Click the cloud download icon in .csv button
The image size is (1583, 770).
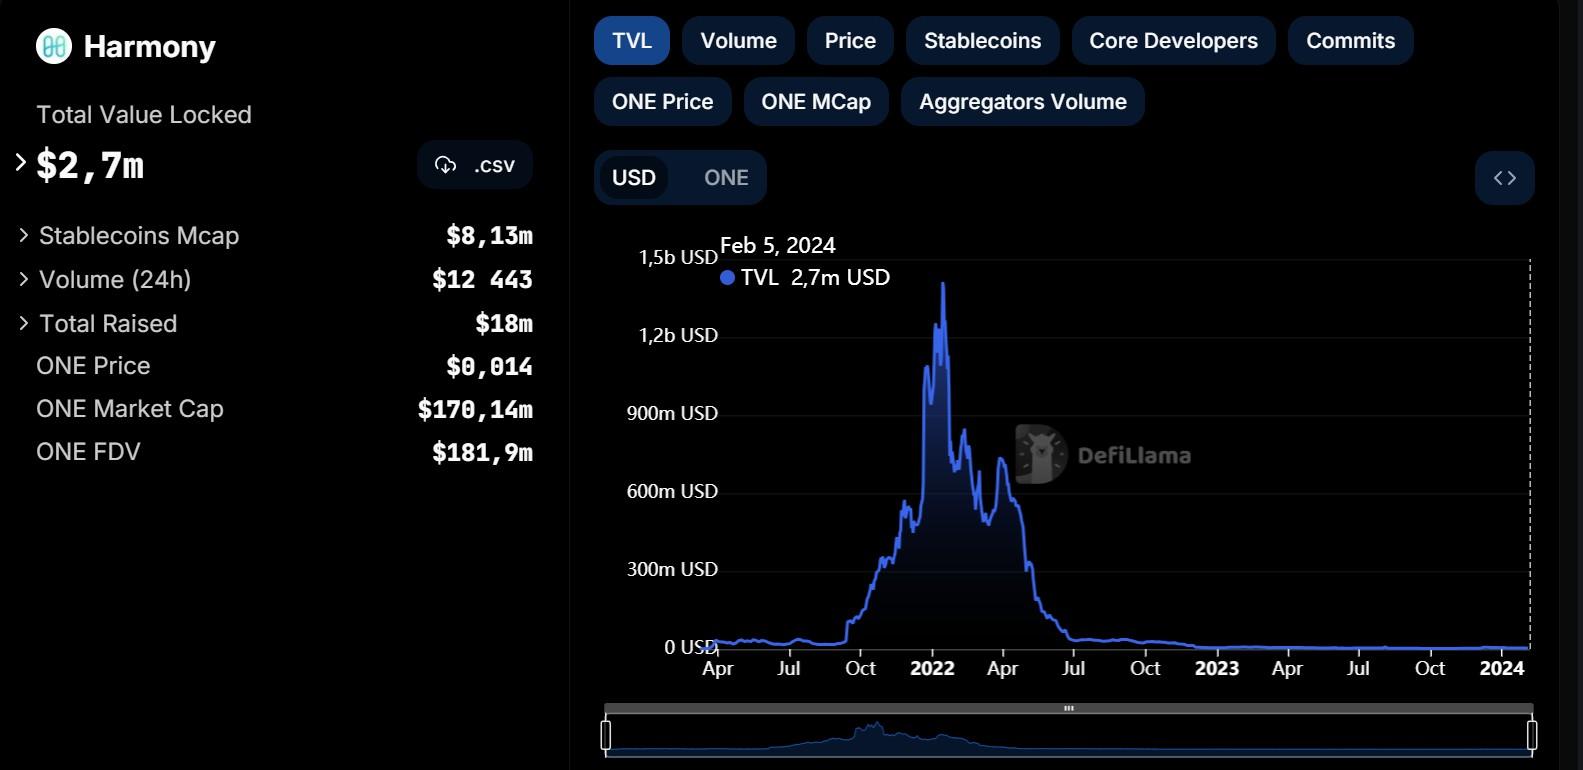[446, 165]
